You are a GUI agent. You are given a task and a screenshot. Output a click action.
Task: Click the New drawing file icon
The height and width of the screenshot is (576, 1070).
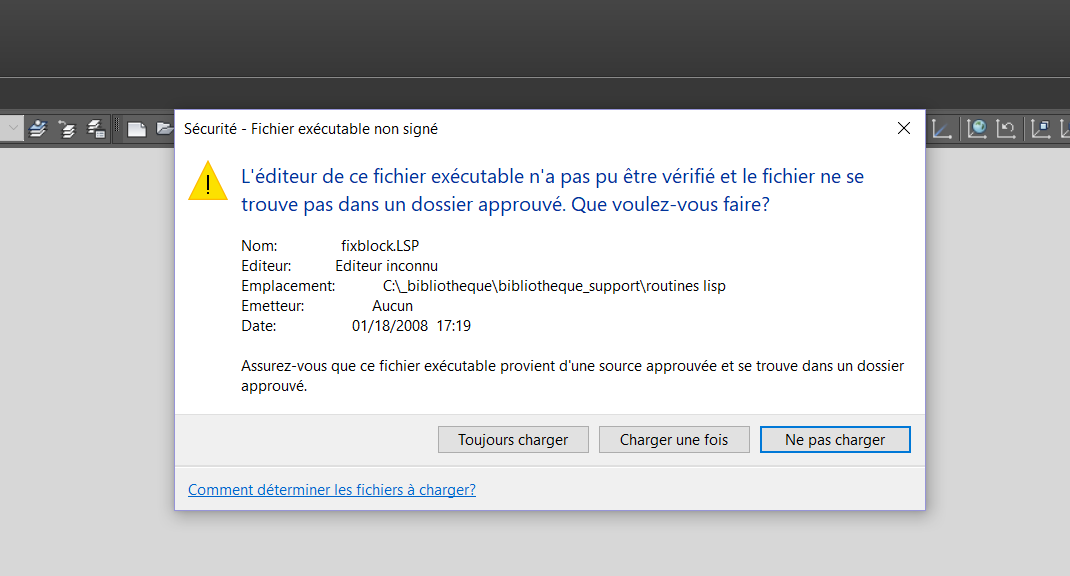(136, 128)
